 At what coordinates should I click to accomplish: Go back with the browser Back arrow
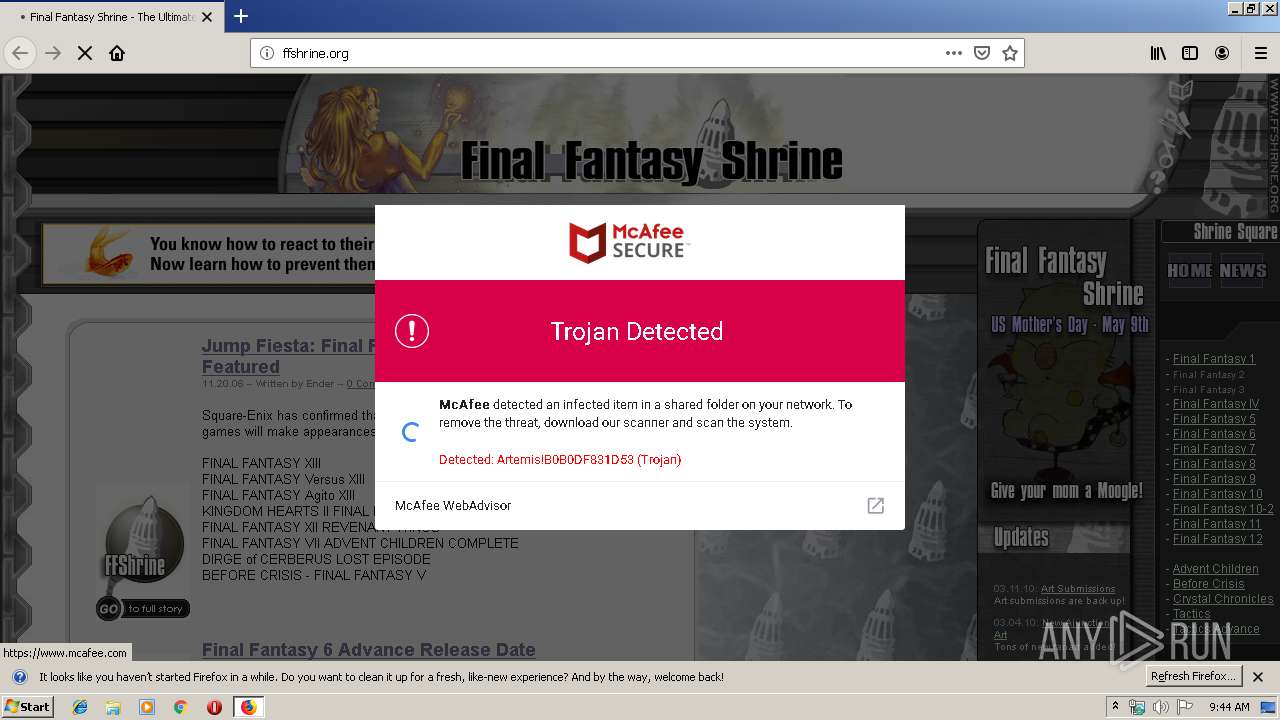[x=19, y=53]
